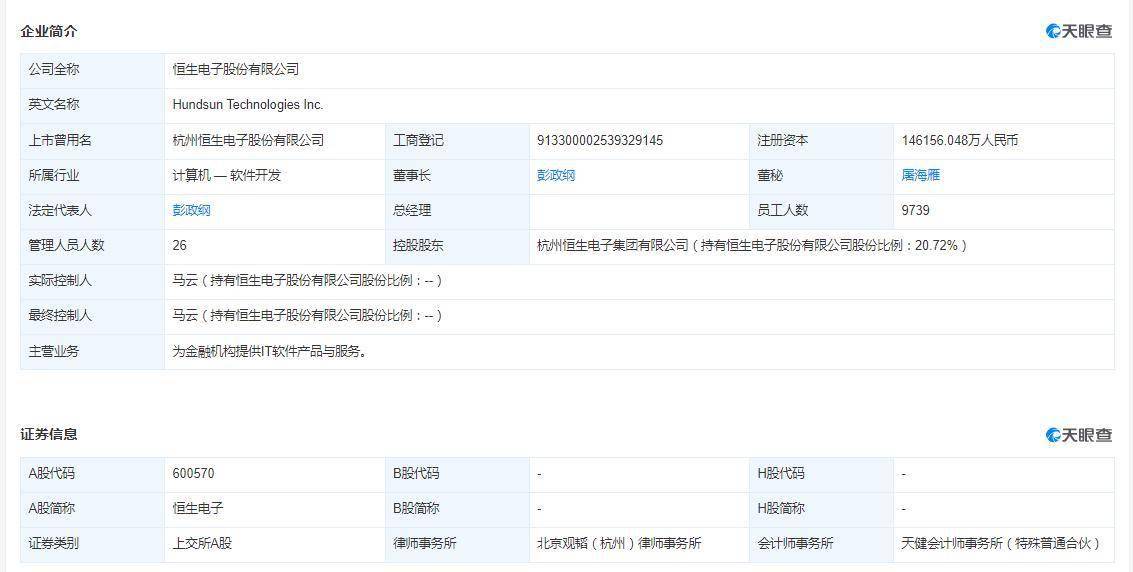Image resolution: width=1133 pixels, height=572 pixels.
Task: Click the B股简称 label cell
Action: click(457, 509)
